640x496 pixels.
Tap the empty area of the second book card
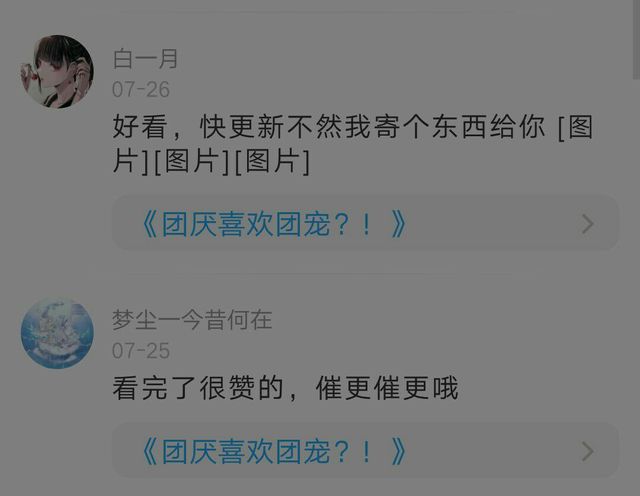[490, 450]
